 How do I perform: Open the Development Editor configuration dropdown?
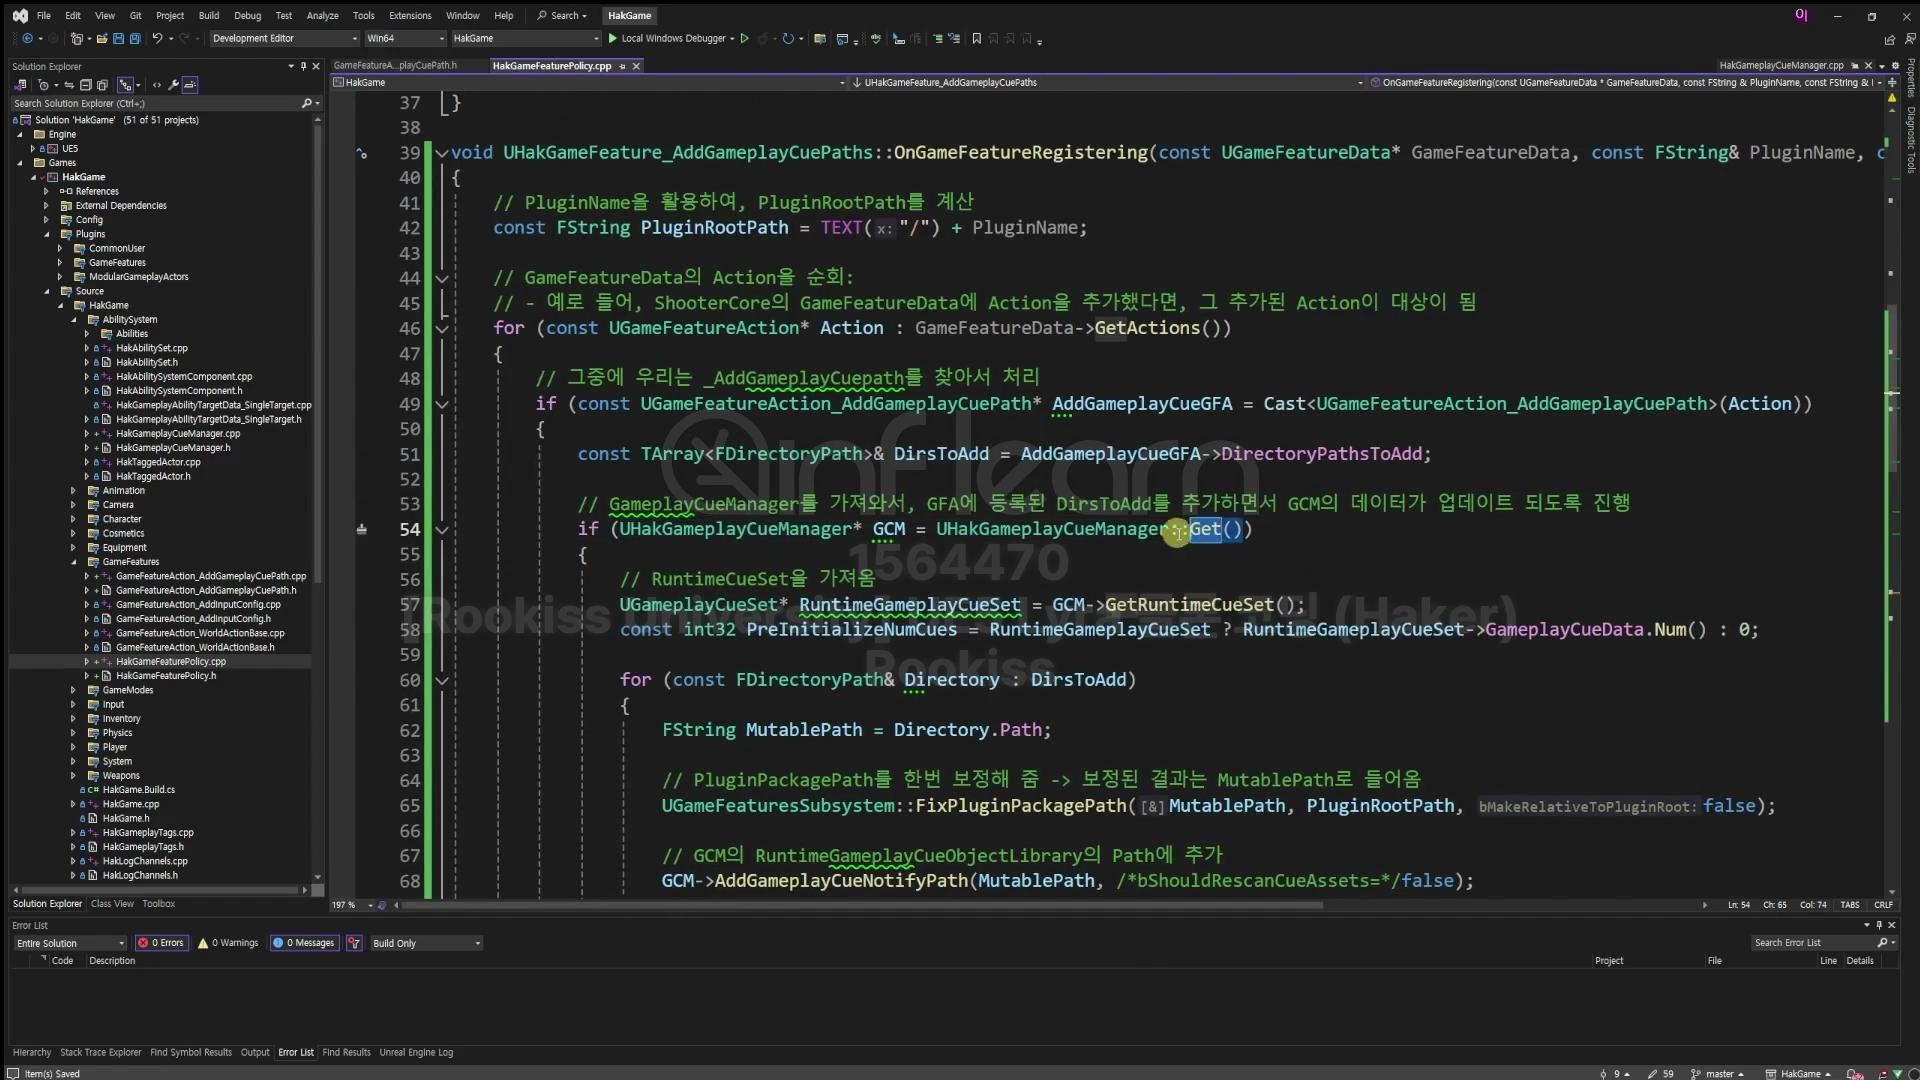284,39
